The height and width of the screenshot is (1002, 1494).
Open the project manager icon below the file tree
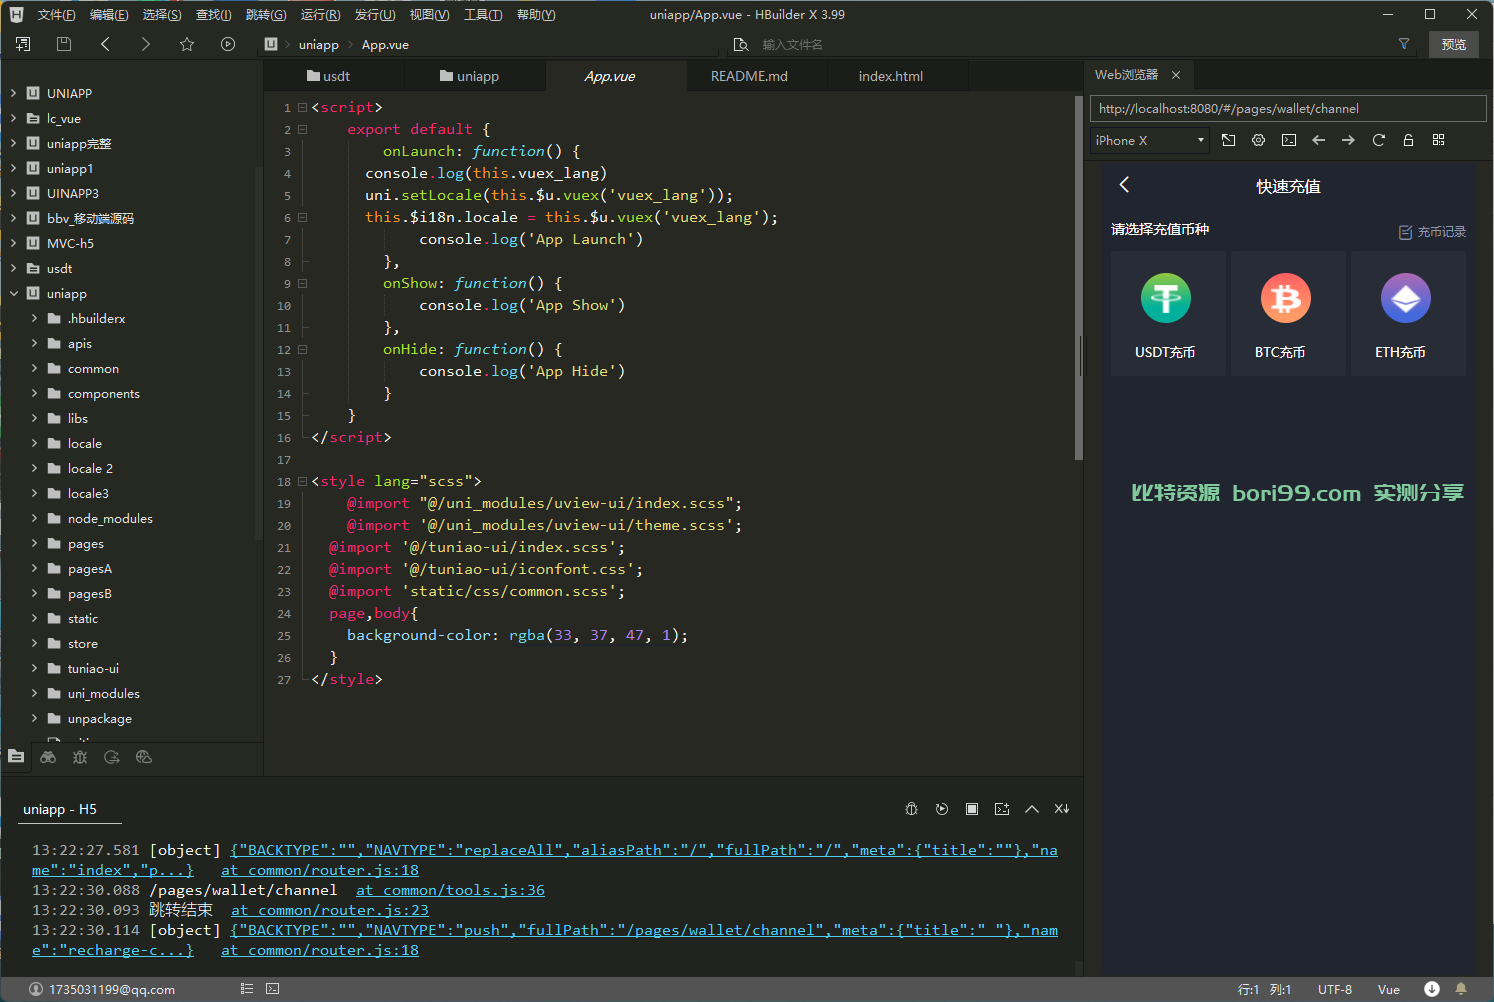[x=16, y=757]
